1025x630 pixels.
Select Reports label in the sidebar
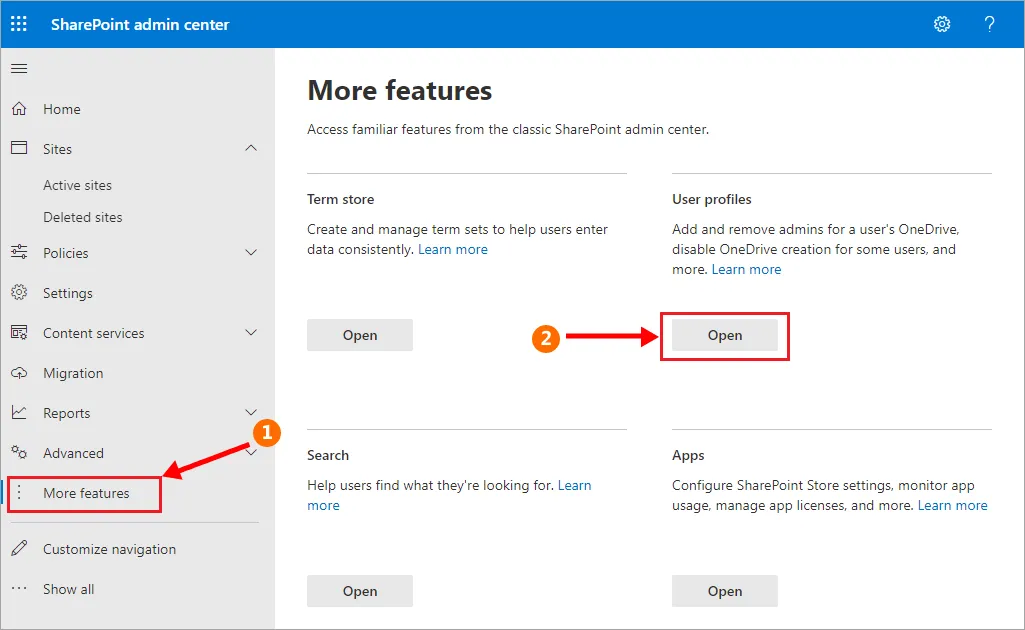pyautogui.click(x=66, y=413)
